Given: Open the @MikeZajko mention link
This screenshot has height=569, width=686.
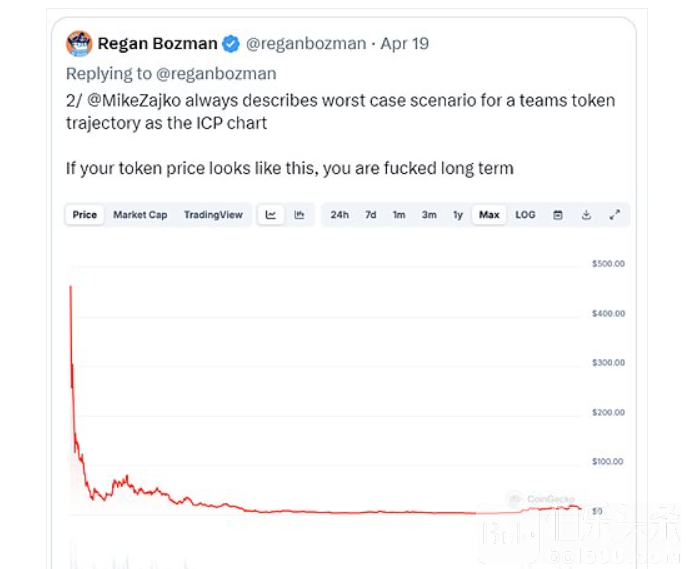Looking at the screenshot, I should [x=134, y=101].
